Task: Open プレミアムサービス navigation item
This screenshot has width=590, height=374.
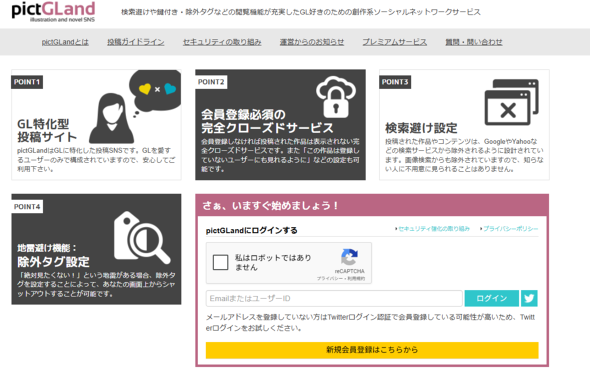Action: (394, 42)
